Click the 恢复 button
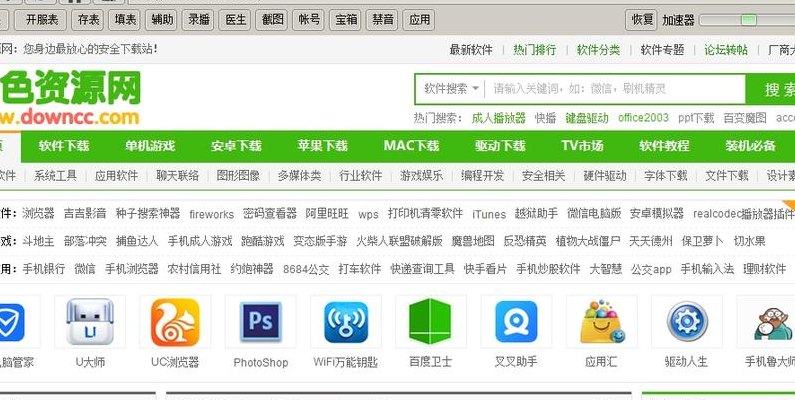The image size is (795, 400). pyautogui.click(x=642, y=20)
